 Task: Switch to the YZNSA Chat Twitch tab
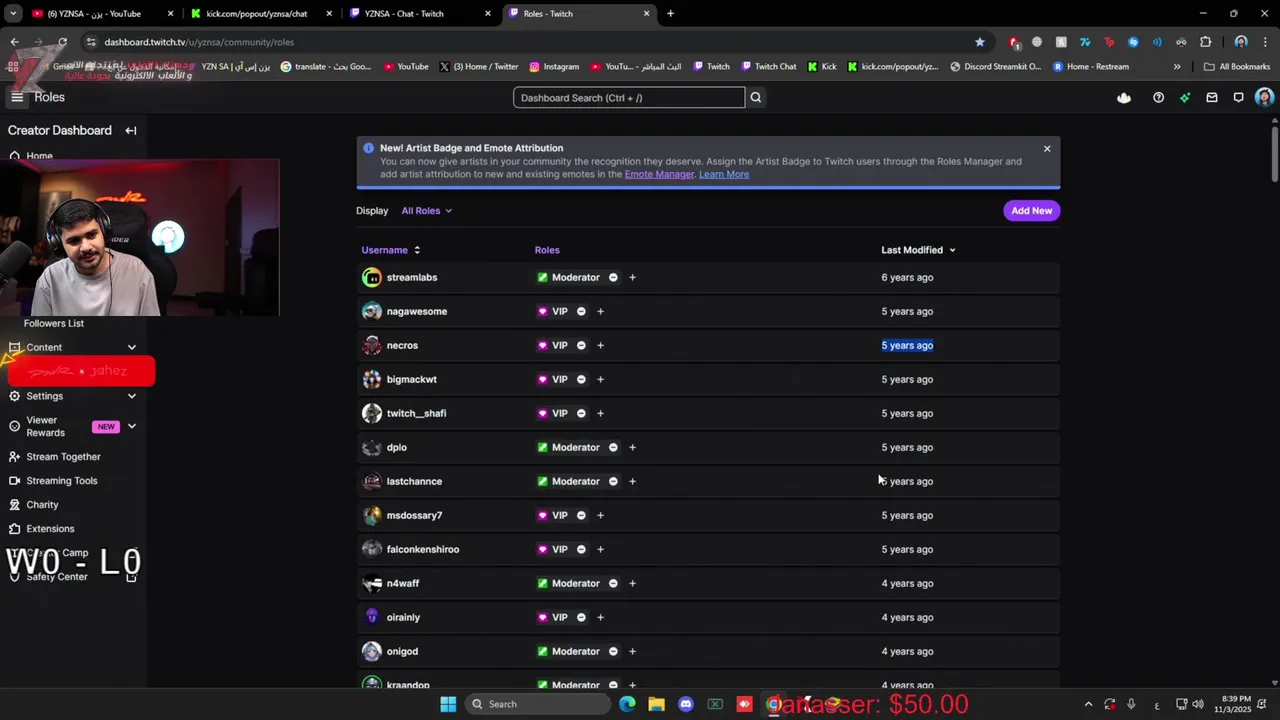(x=420, y=14)
